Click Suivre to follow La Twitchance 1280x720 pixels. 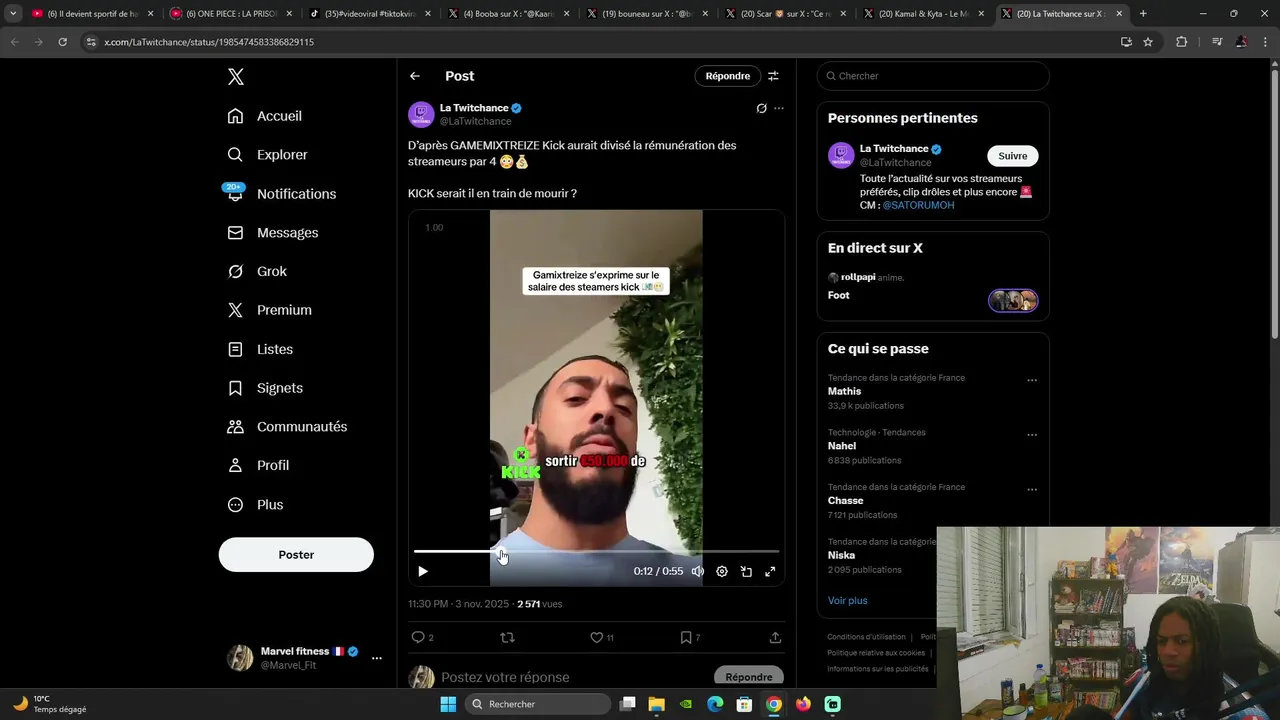point(1012,156)
